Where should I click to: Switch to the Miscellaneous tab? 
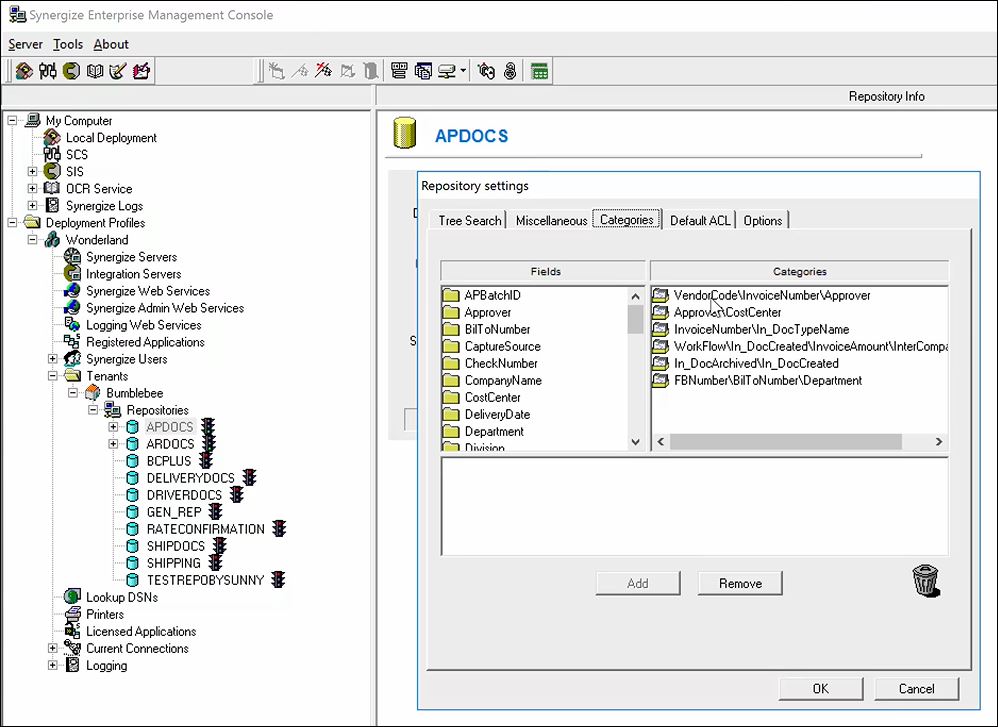tap(551, 220)
